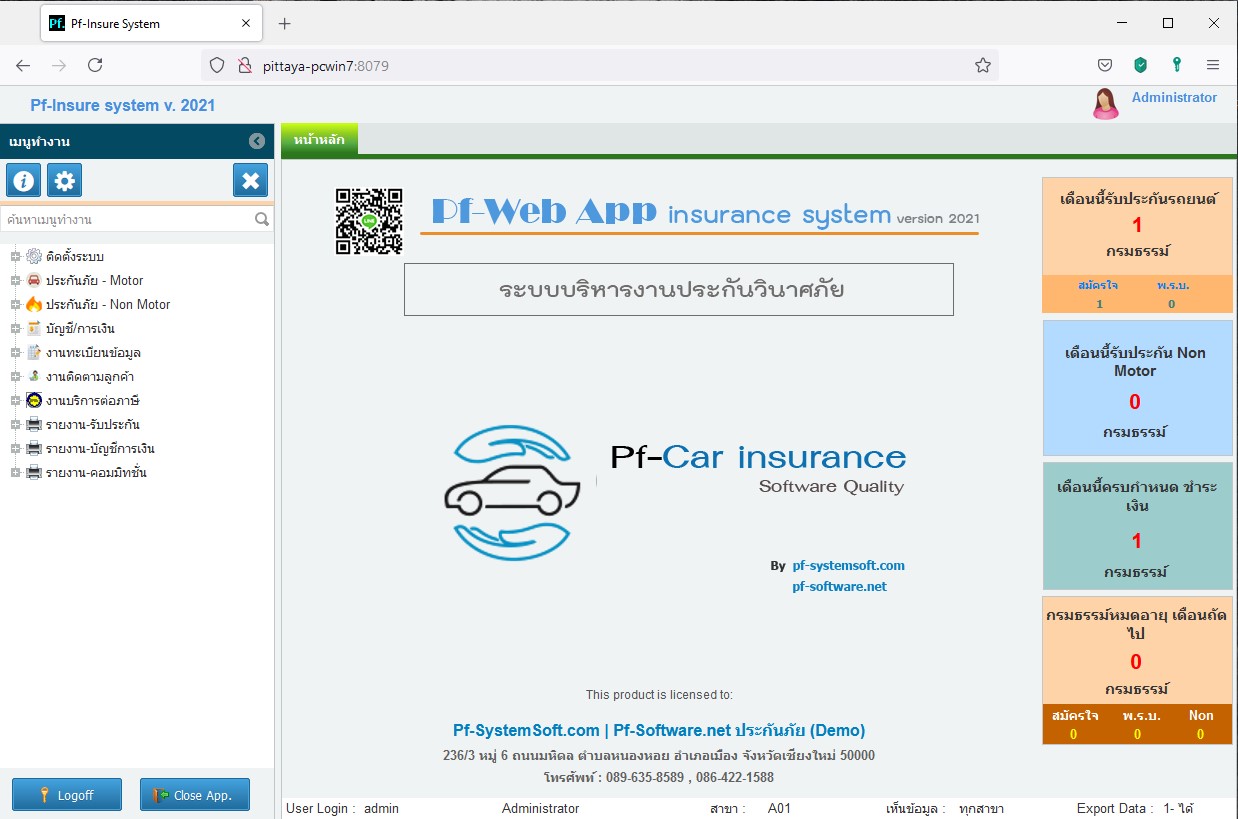The image size is (1238, 819).
Task: Open the เดือนนี้รับประกันรถยนต์ summary card
Action: click(x=1137, y=245)
